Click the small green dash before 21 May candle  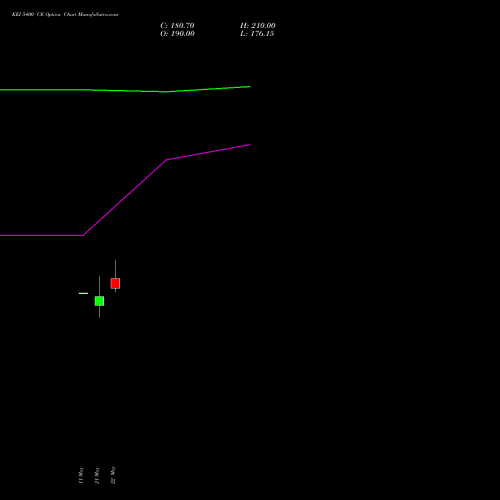click(83, 293)
